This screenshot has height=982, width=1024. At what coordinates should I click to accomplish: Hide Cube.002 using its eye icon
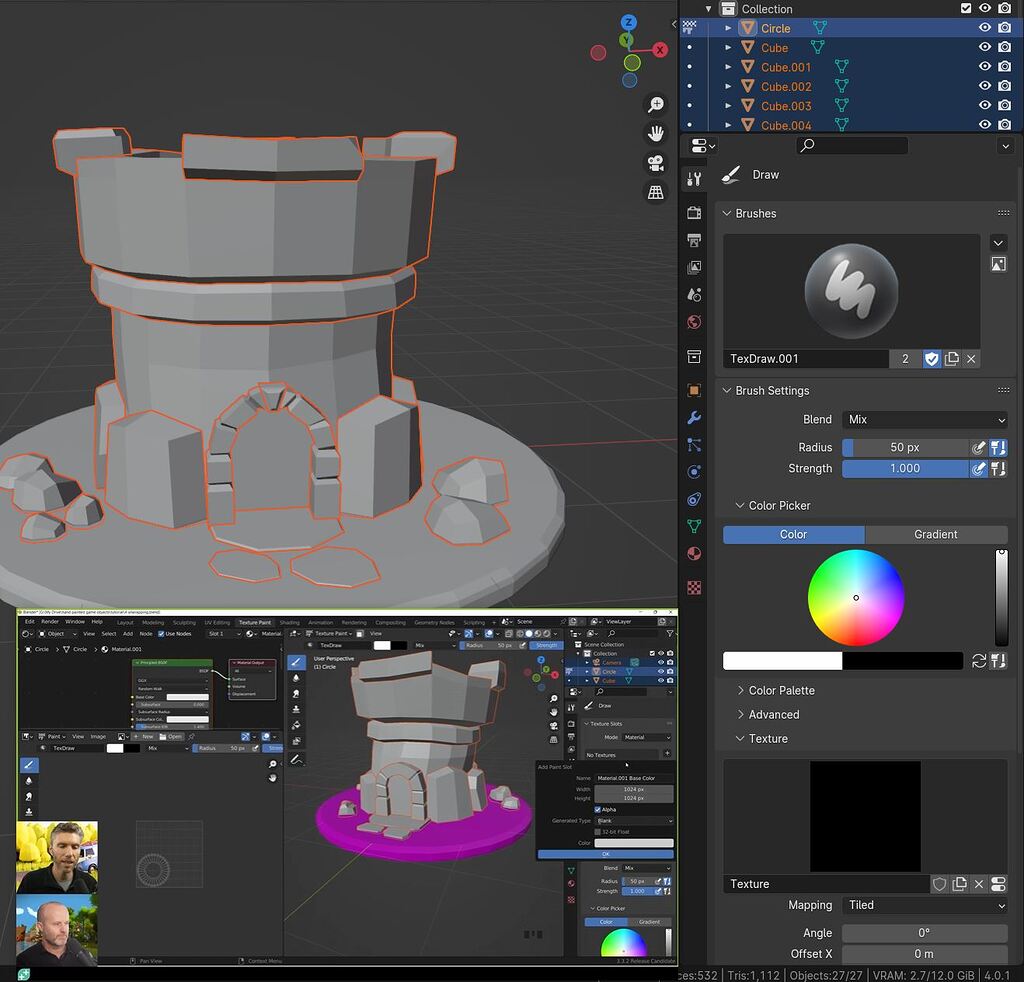985,86
